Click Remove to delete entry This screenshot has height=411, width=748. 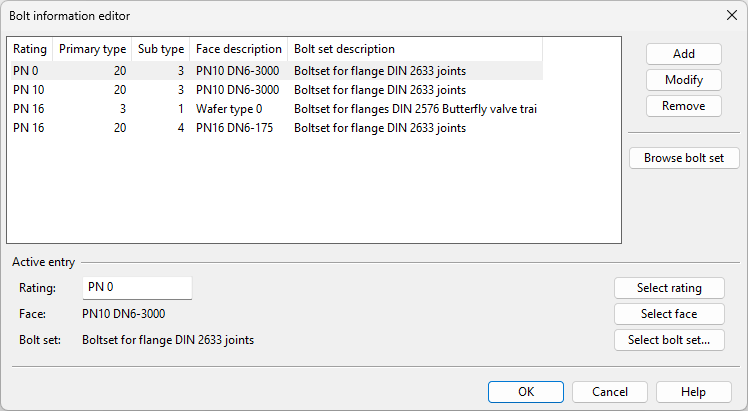pos(684,106)
